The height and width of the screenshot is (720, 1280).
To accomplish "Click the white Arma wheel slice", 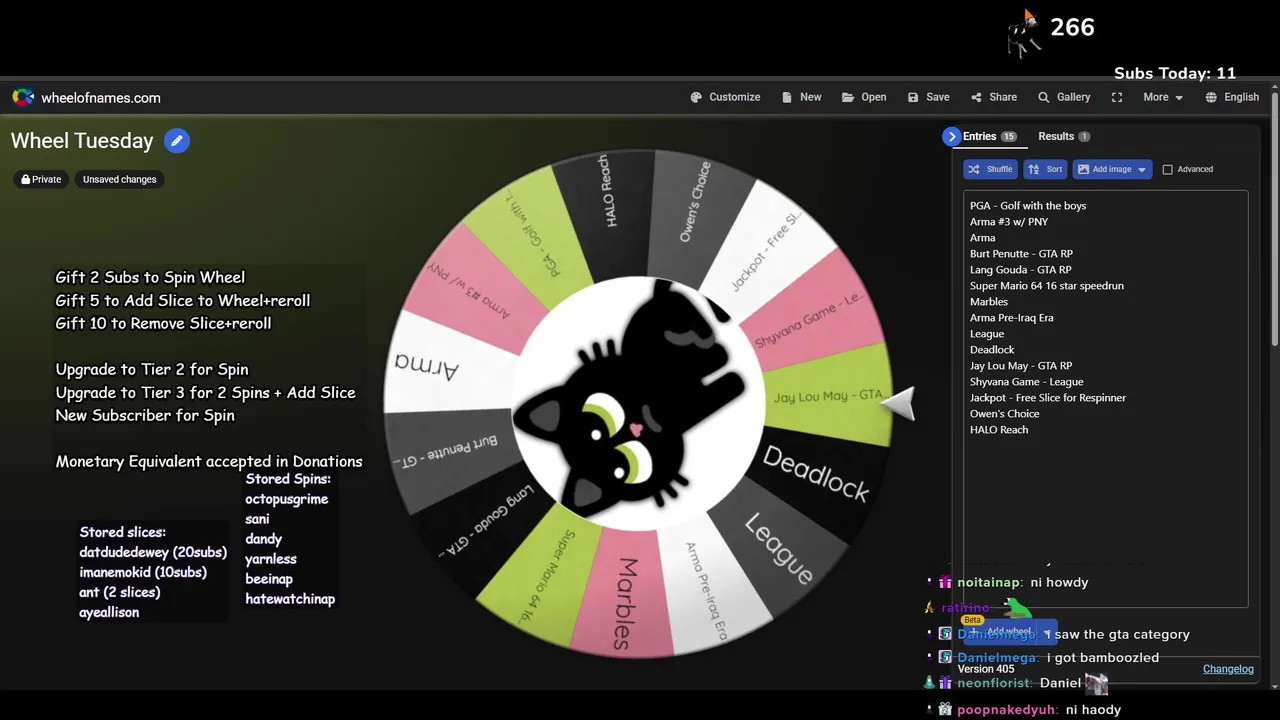I will pos(440,365).
